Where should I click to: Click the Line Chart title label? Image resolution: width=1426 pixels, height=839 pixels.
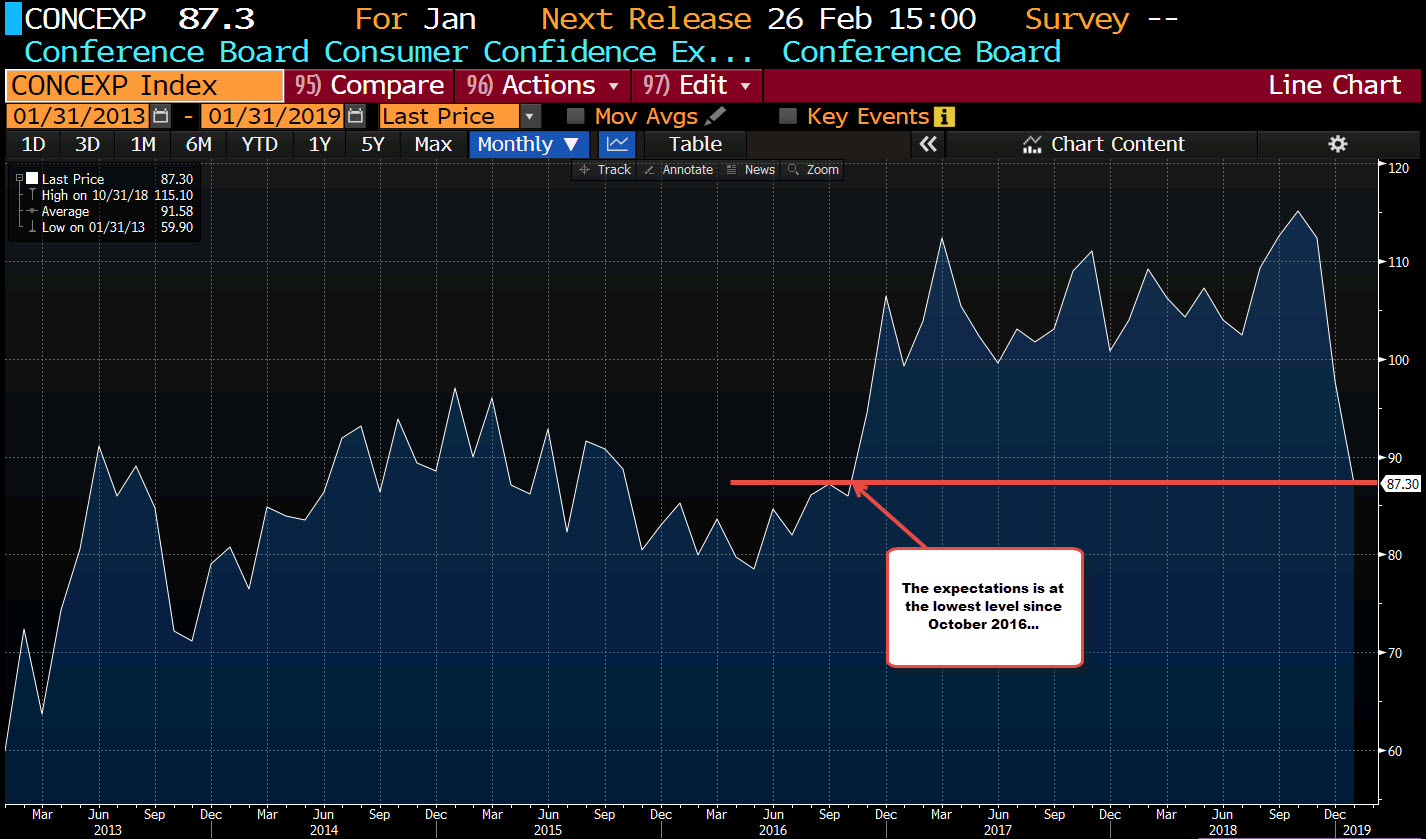point(1335,85)
